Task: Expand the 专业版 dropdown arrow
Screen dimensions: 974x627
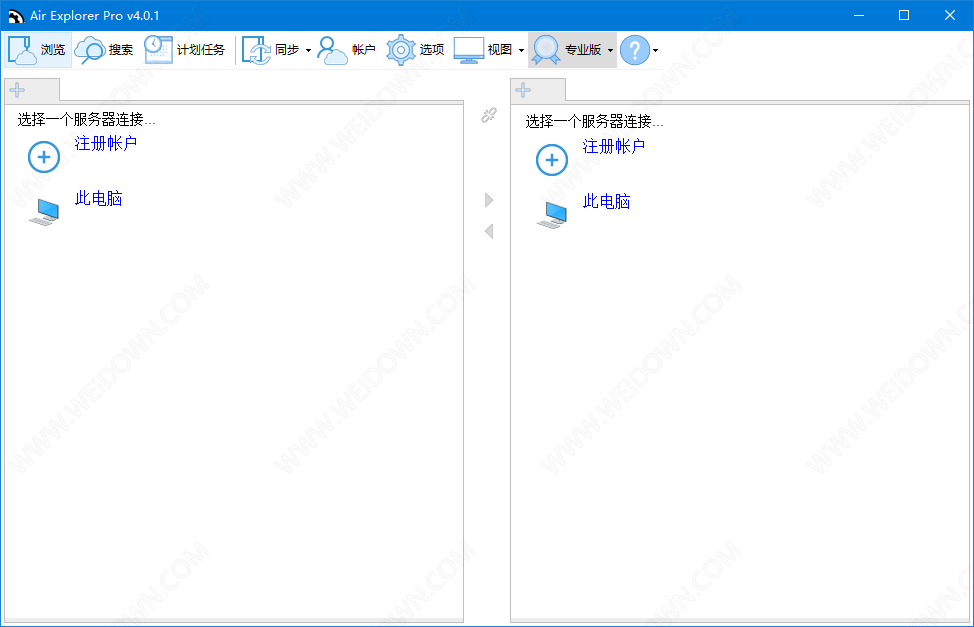Action: coord(611,50)
